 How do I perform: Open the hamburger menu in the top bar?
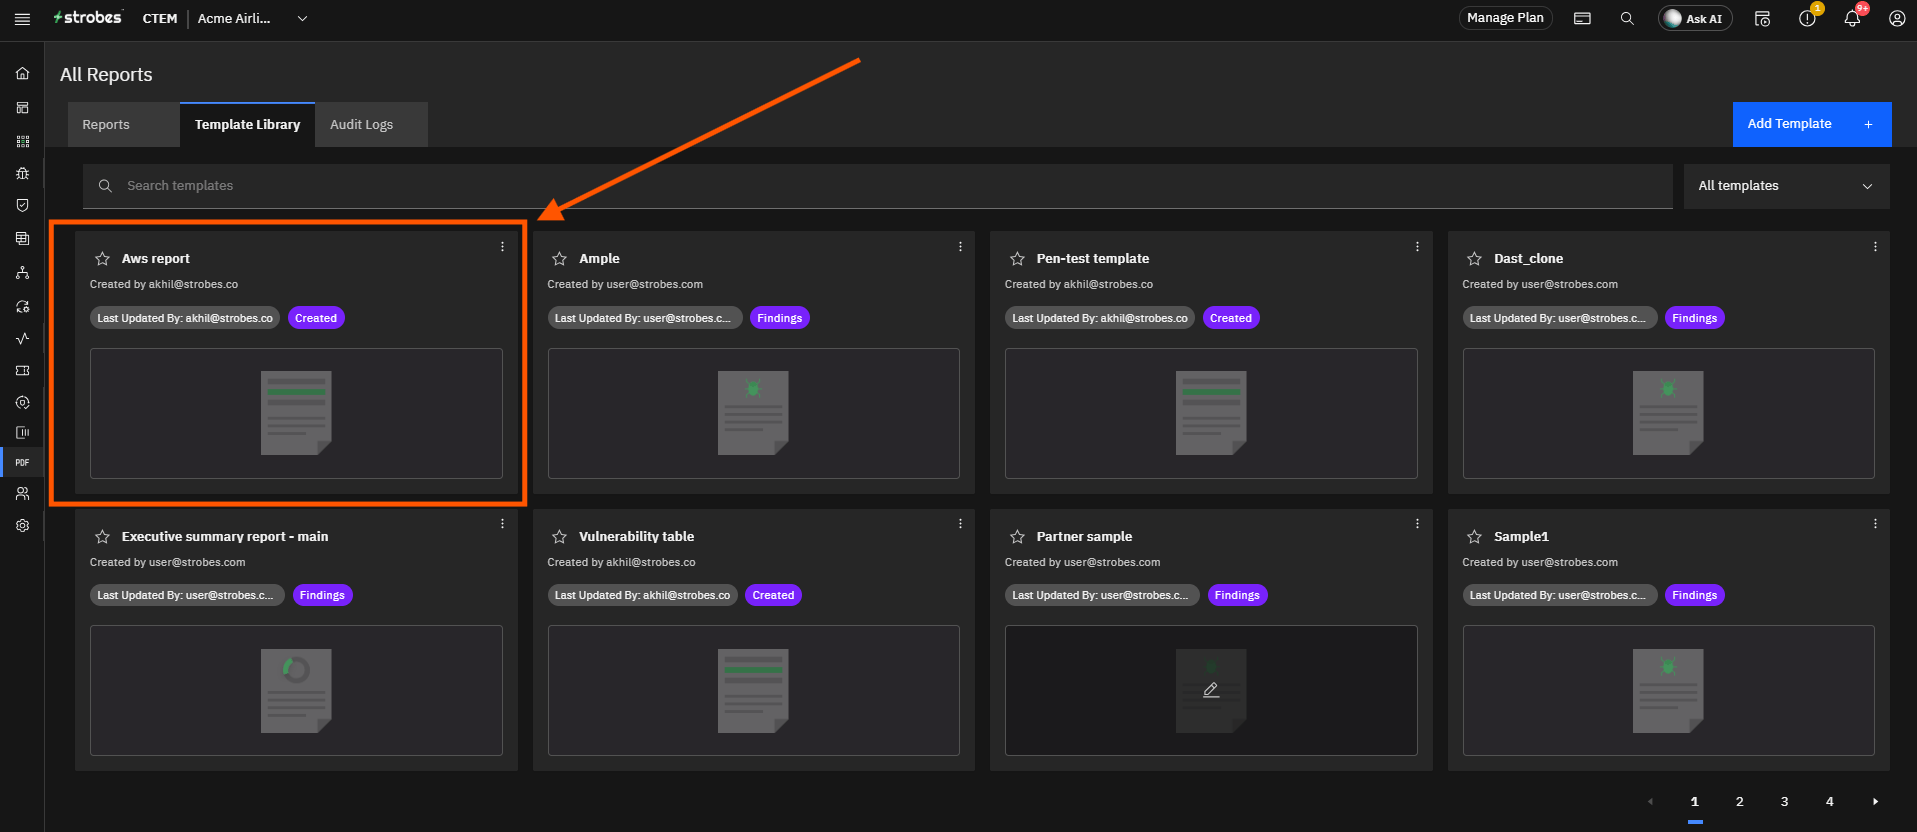[22, 19]
